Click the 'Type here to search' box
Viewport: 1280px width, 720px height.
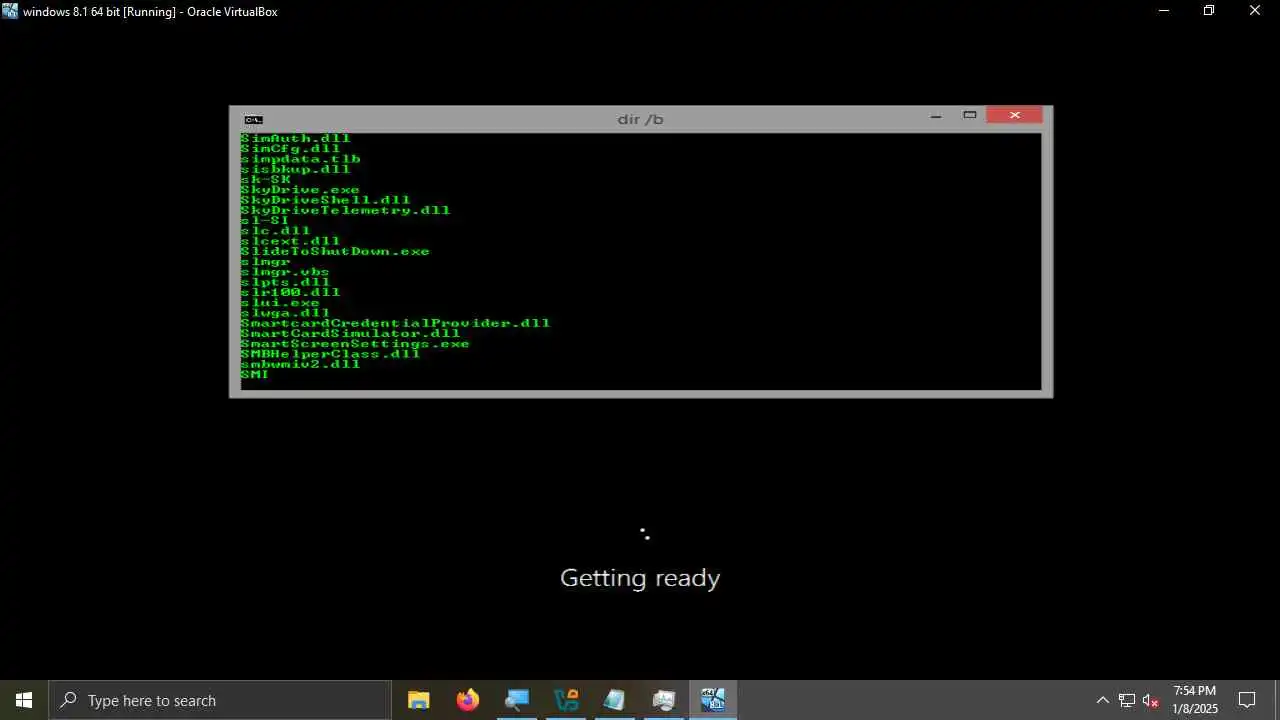tap(220, 700)
